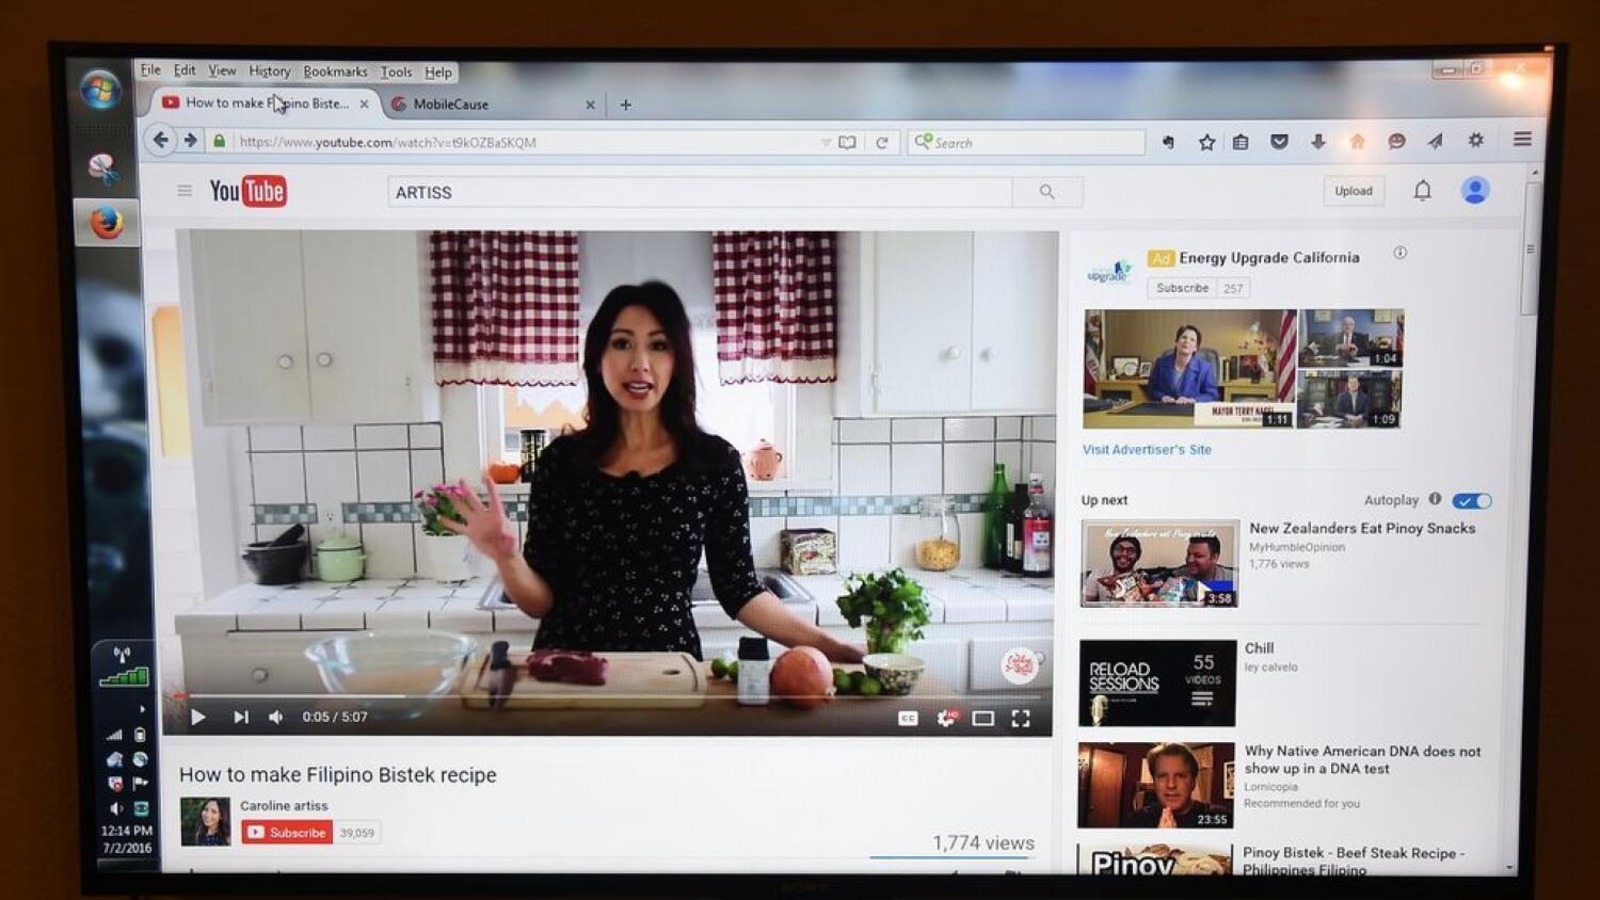Open the gear add-on icon in toolbar
1600x900 pixels.
(x=1476, y=141)
